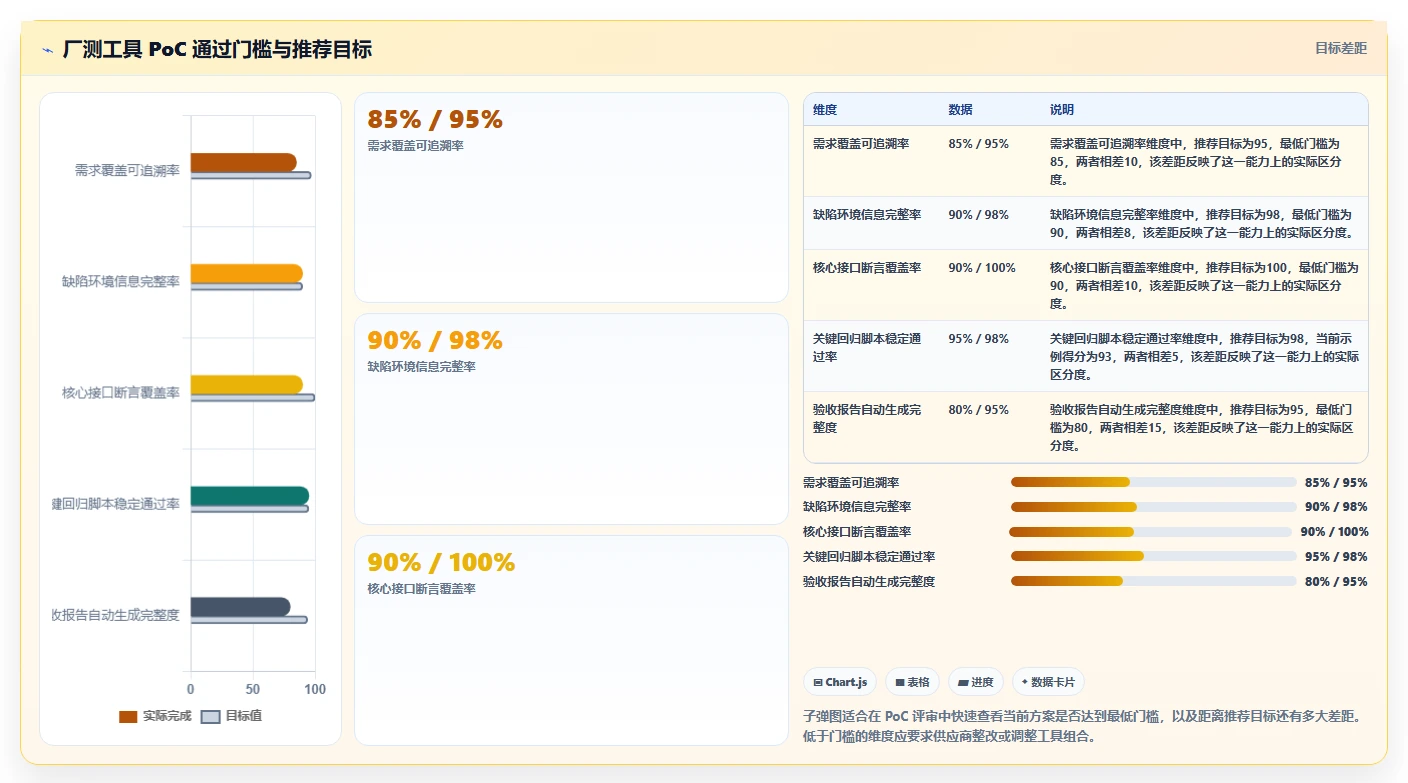Click the 验收报告自动生成完整度 progress bar
The width and height of the screenshot is (1408, 783).
click(x=1153, y=581)
